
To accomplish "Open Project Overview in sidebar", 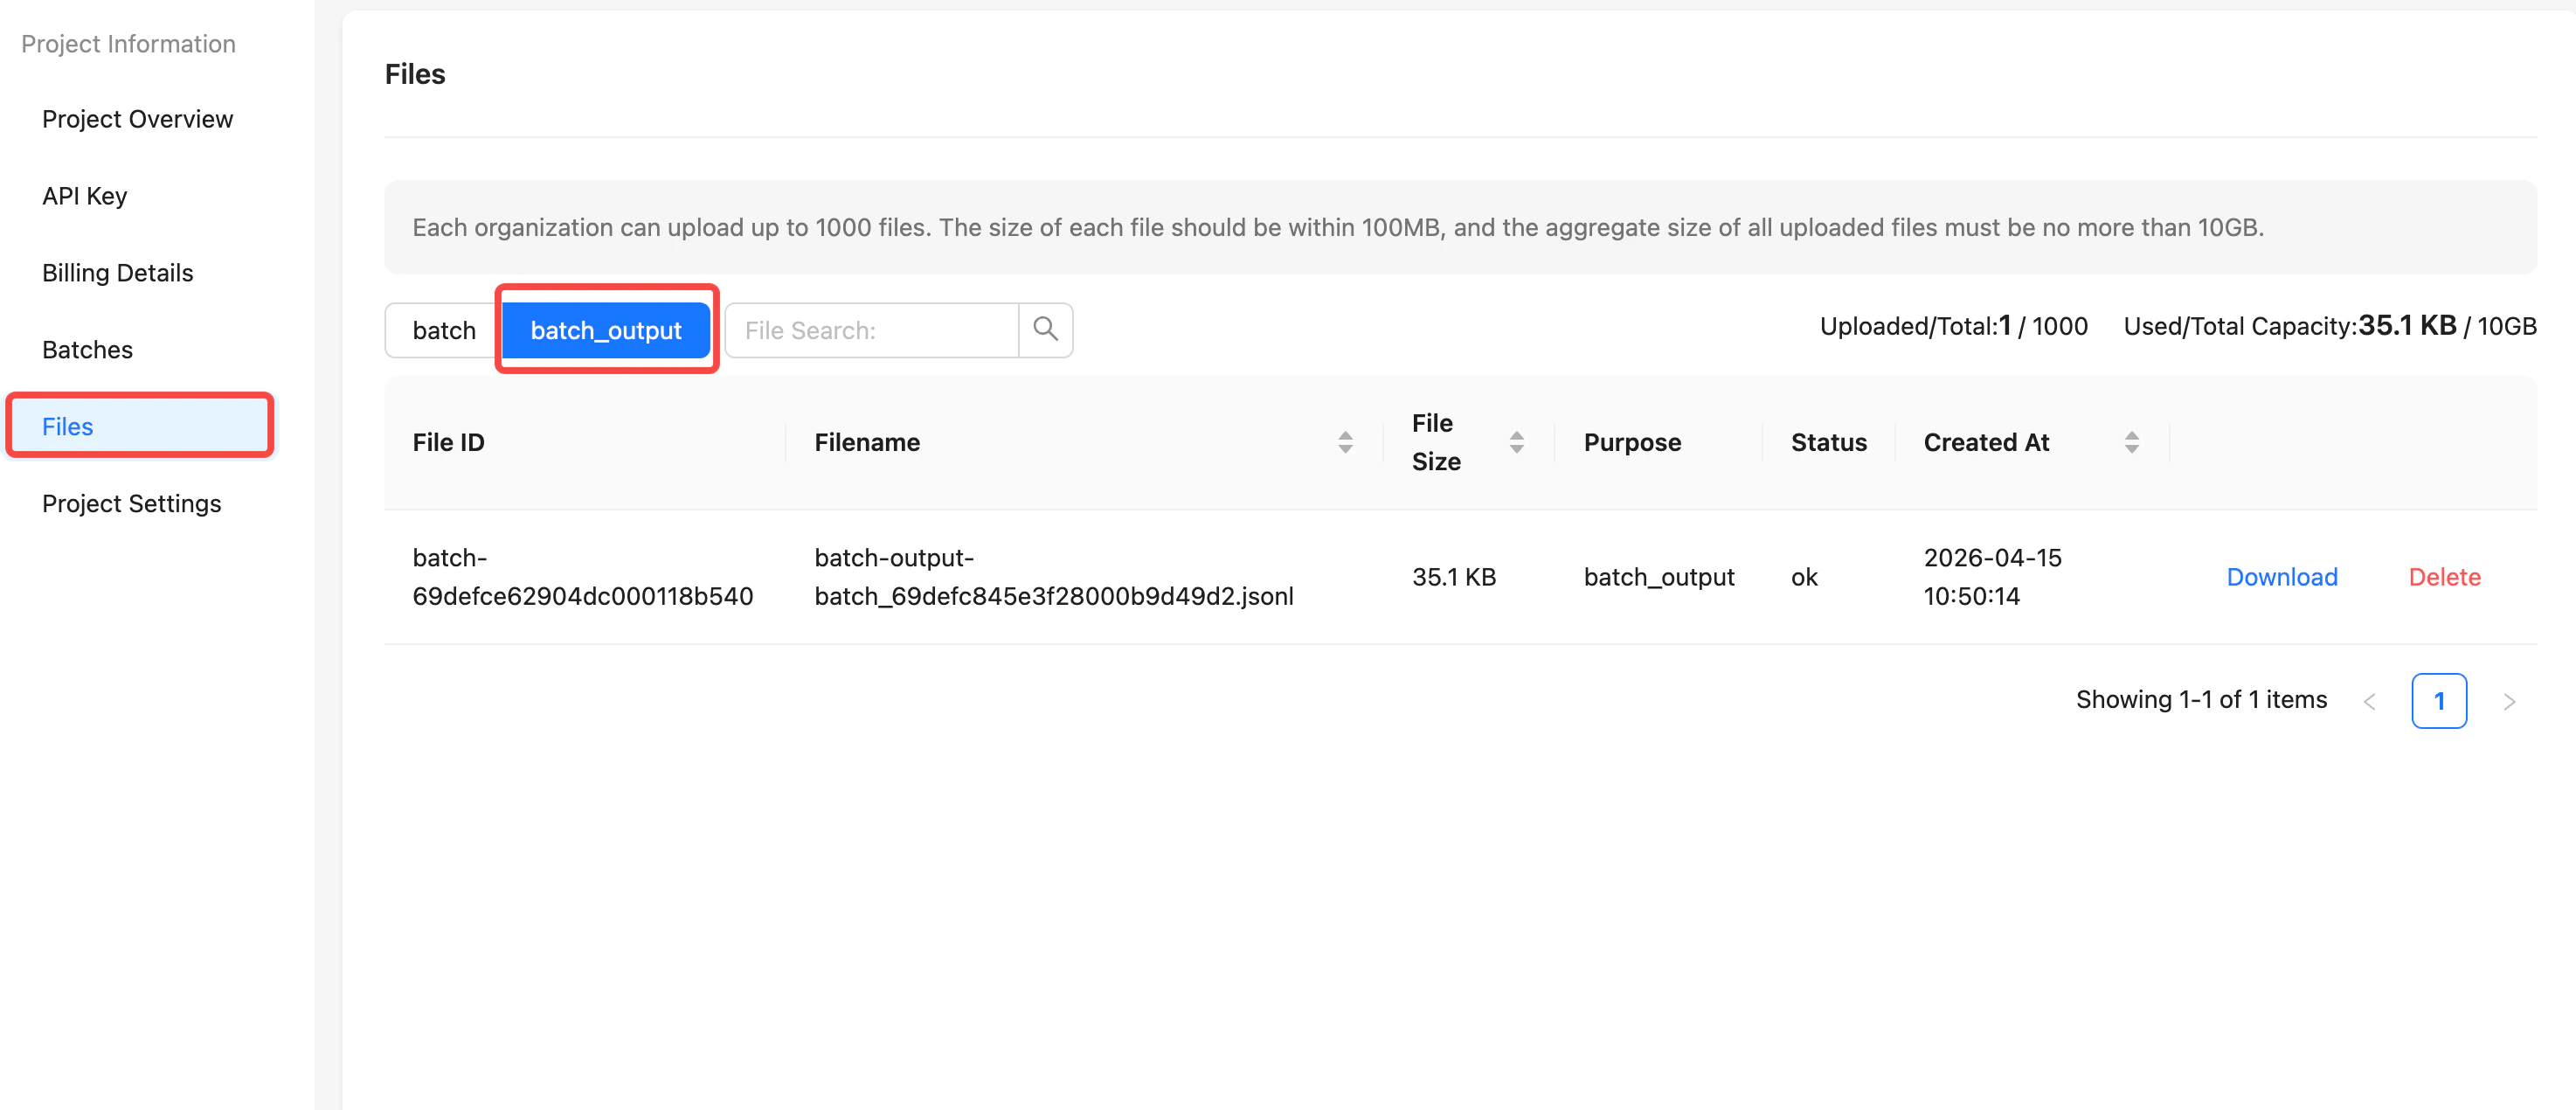I will 137,119.
